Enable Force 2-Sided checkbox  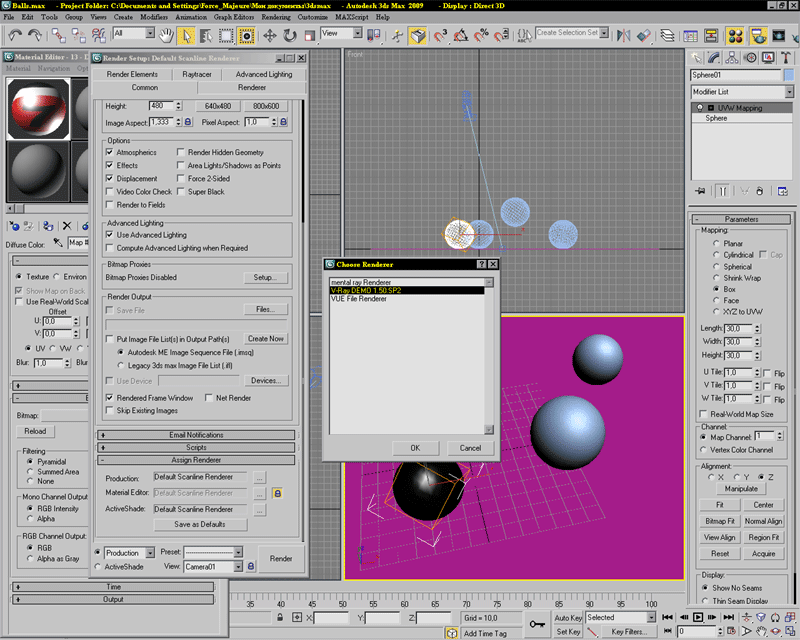click(181, 179)
